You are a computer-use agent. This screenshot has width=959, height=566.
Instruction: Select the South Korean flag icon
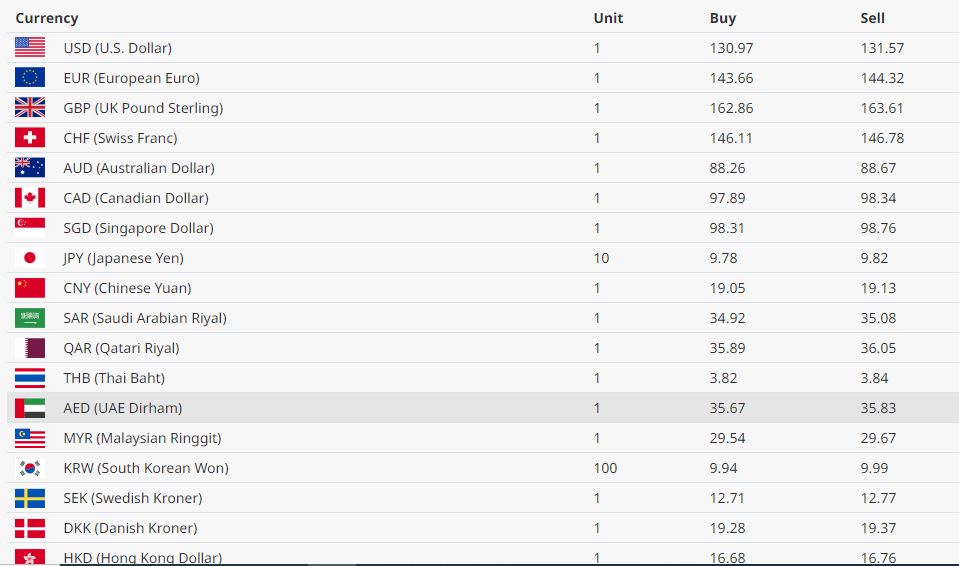[30, 467]
